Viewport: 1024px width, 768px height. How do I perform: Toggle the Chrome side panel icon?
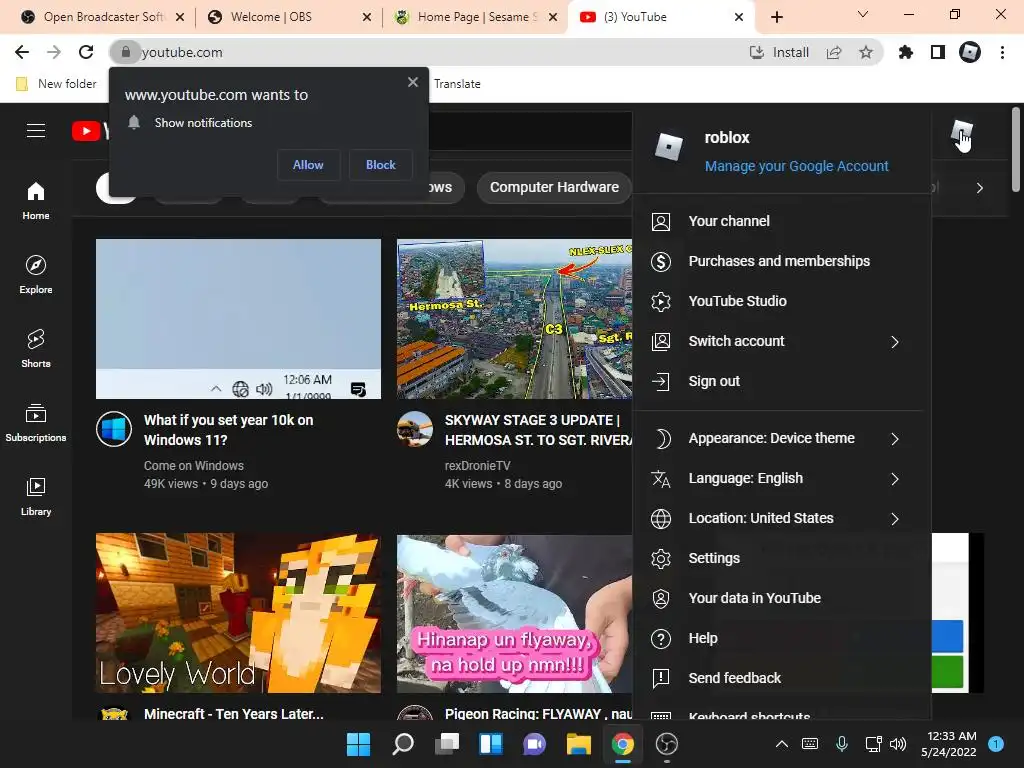tap(938, 52)
